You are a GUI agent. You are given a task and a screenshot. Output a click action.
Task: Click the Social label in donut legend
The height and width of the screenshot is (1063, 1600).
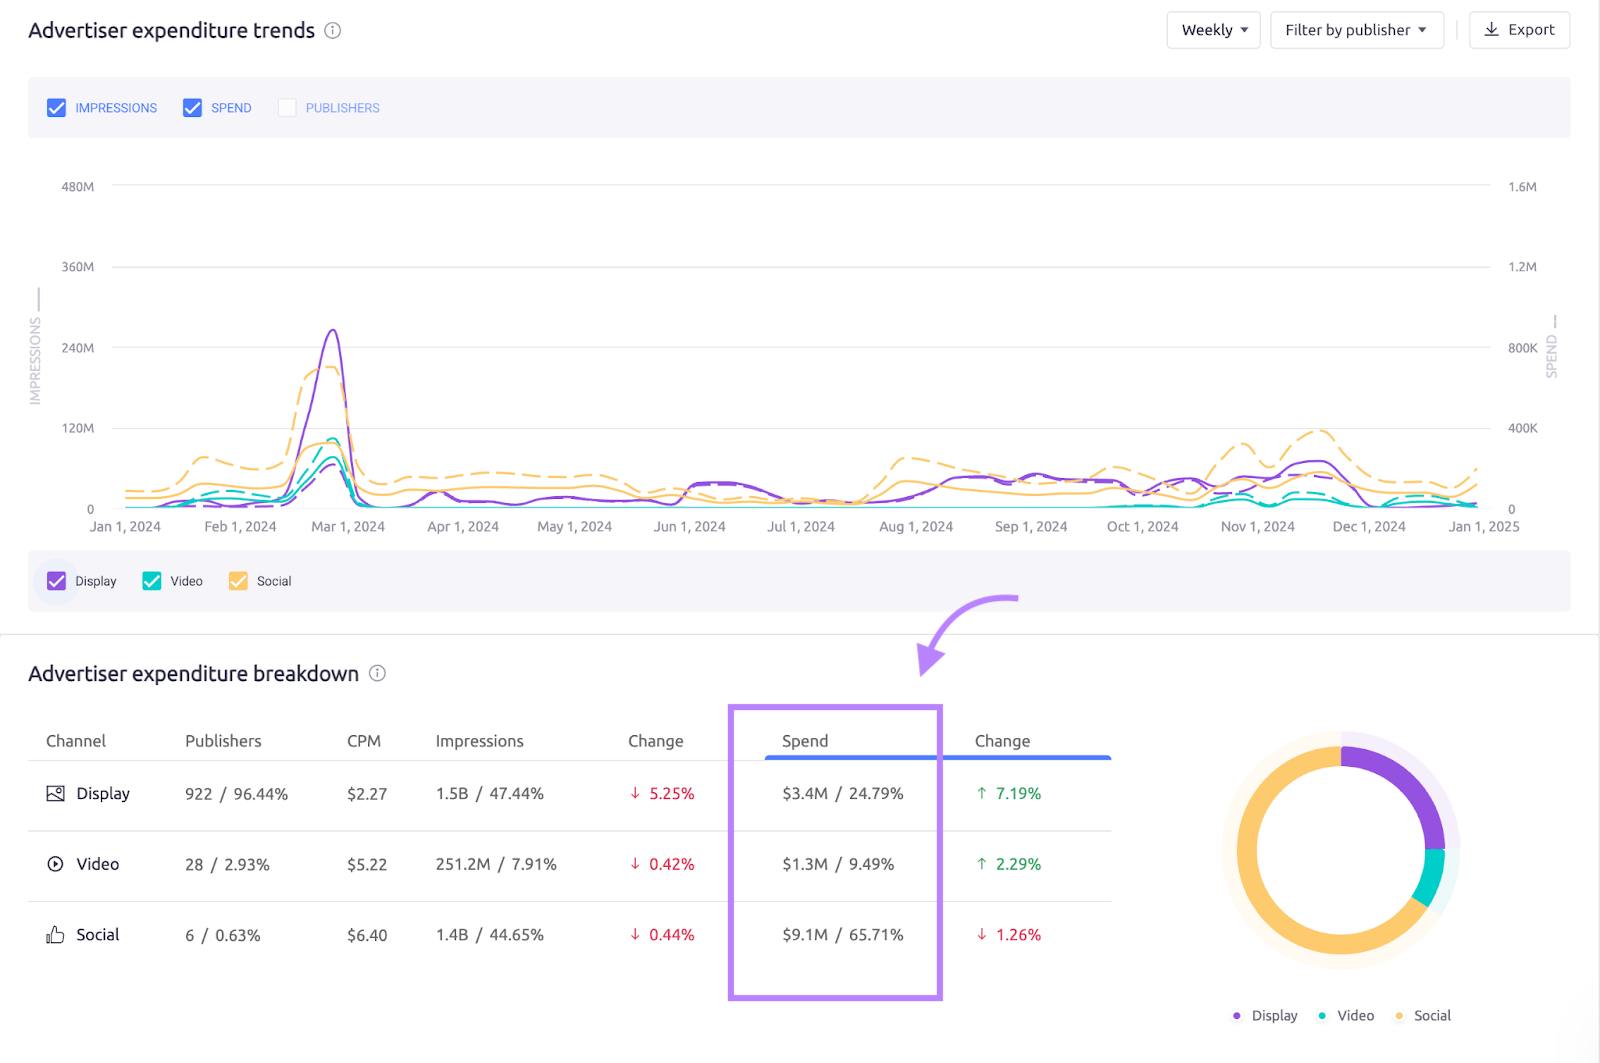[1432, 1016]
